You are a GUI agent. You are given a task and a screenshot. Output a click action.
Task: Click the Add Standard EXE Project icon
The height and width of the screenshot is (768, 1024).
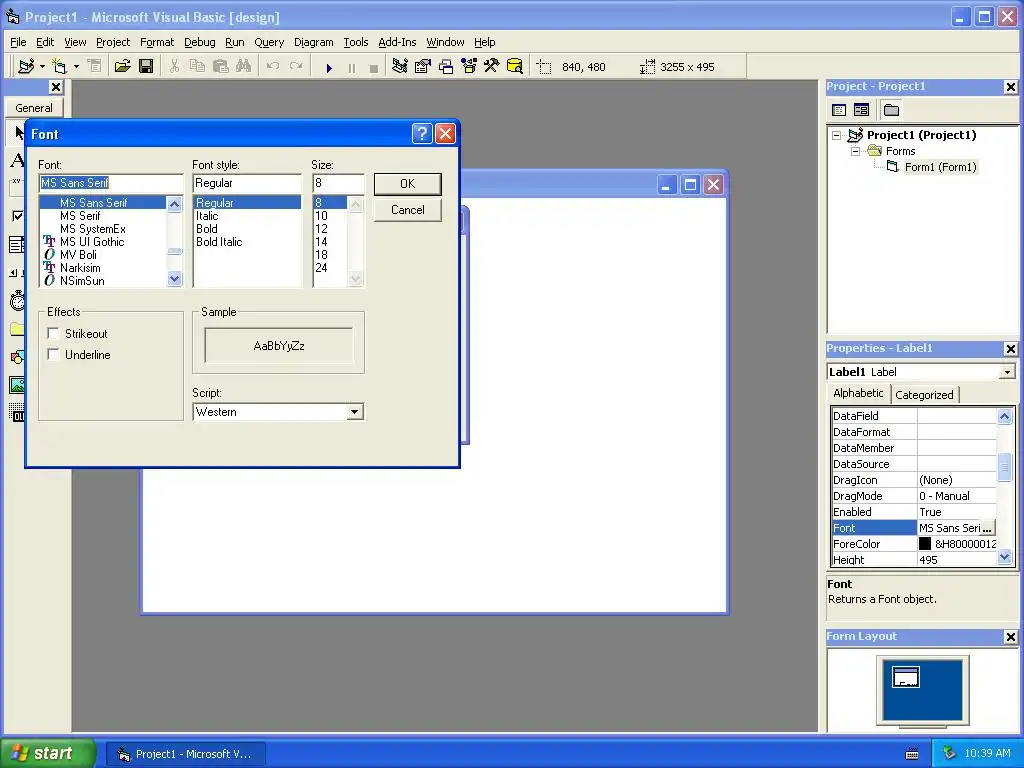(26, 67)
